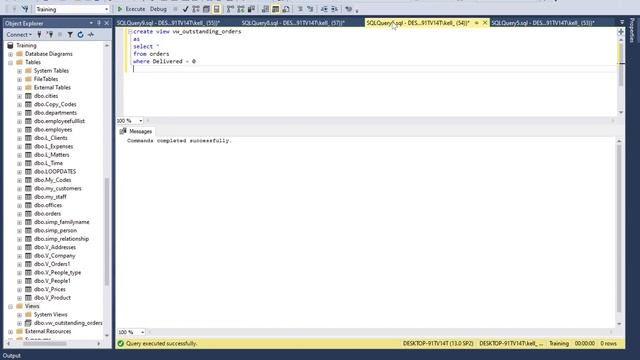640x360 pixels.
Task: Switch to SQLQuery5.sql tab
Action: click(543, 23)
